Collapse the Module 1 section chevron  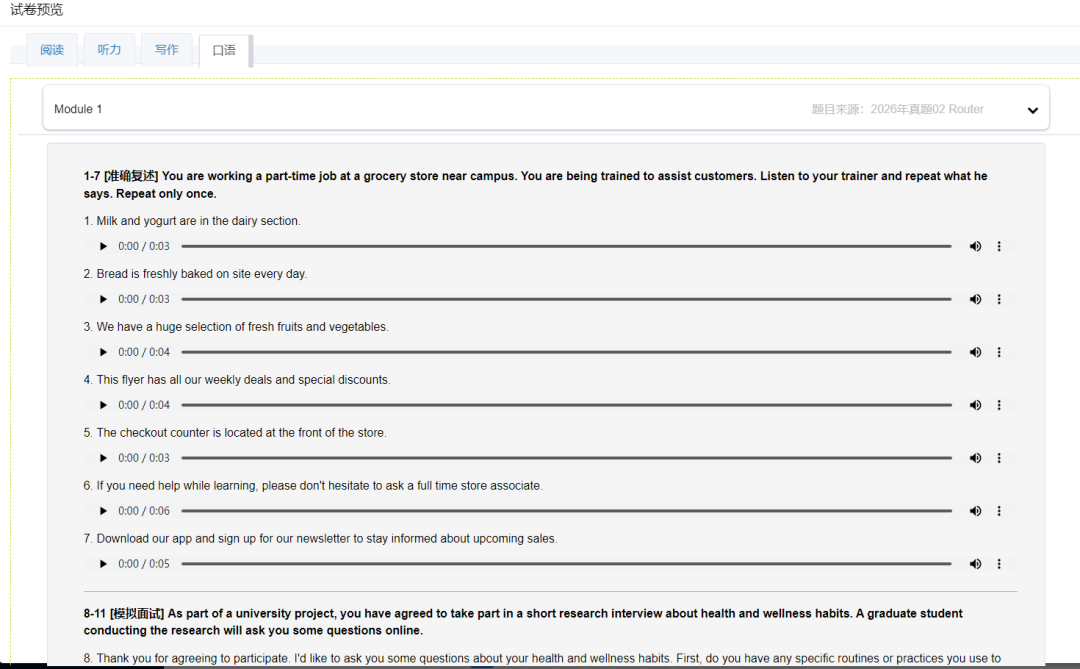click(x=1033, y=110)
